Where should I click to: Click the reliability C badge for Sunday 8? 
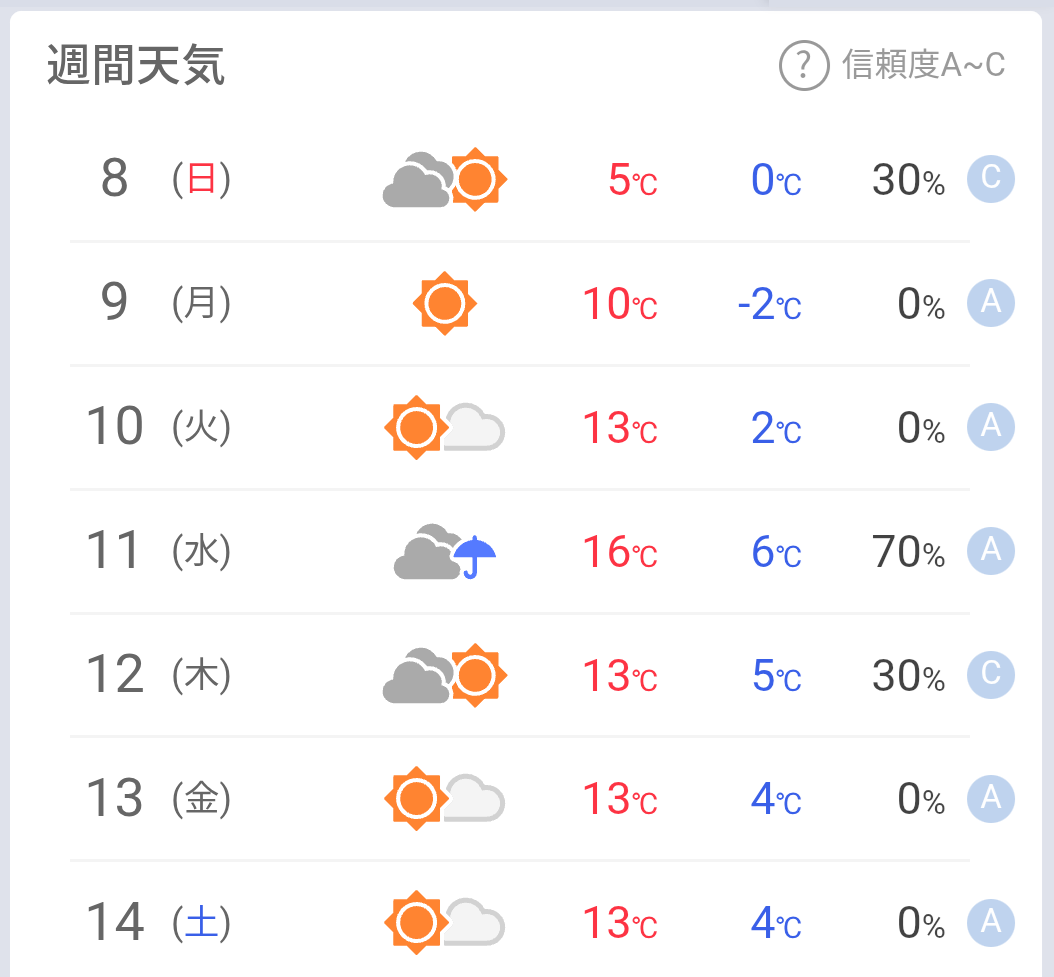[990, 179]
